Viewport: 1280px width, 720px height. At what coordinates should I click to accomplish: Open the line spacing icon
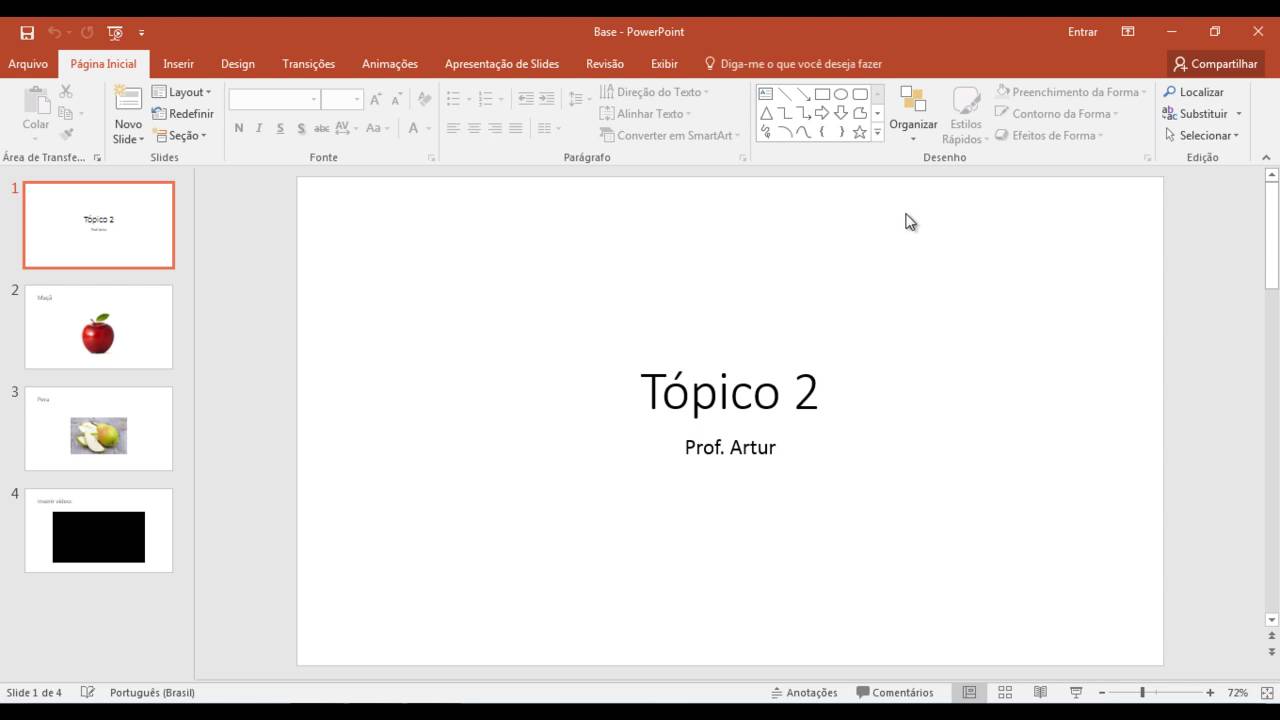tap(577, 99)
